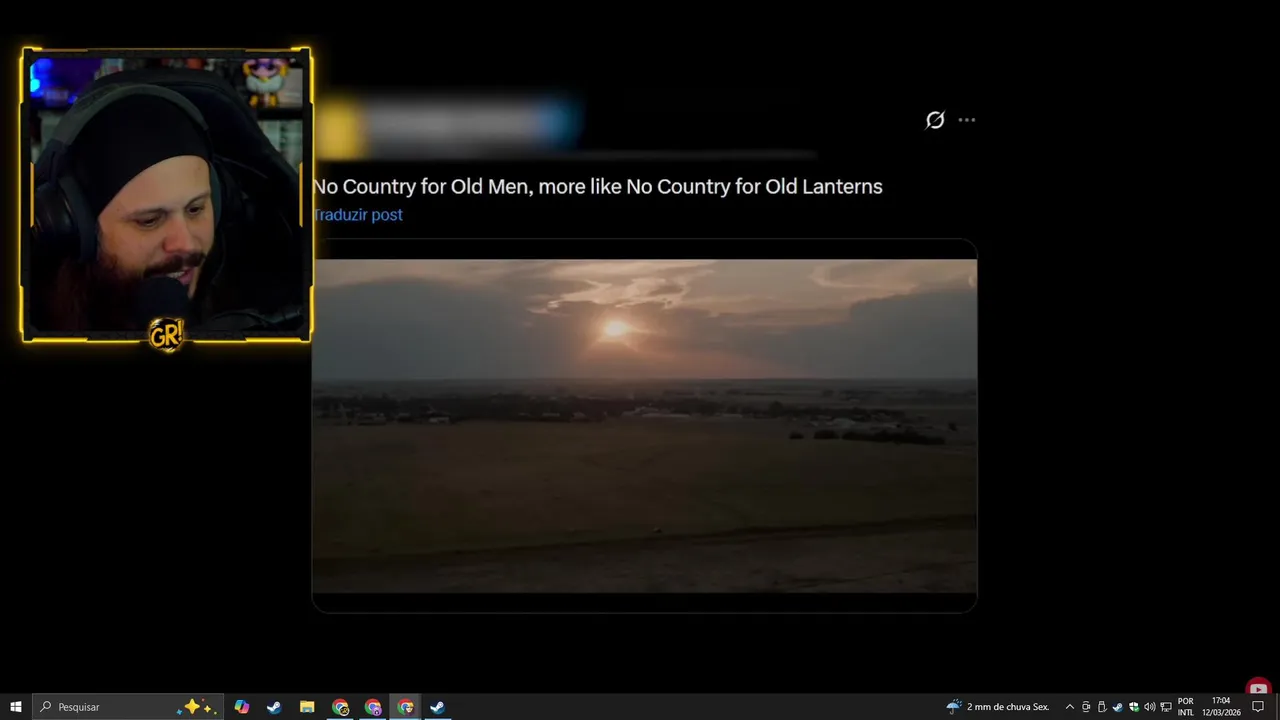
Task: Click the Pesquisar taskbar search box
Action: (127, 707)
